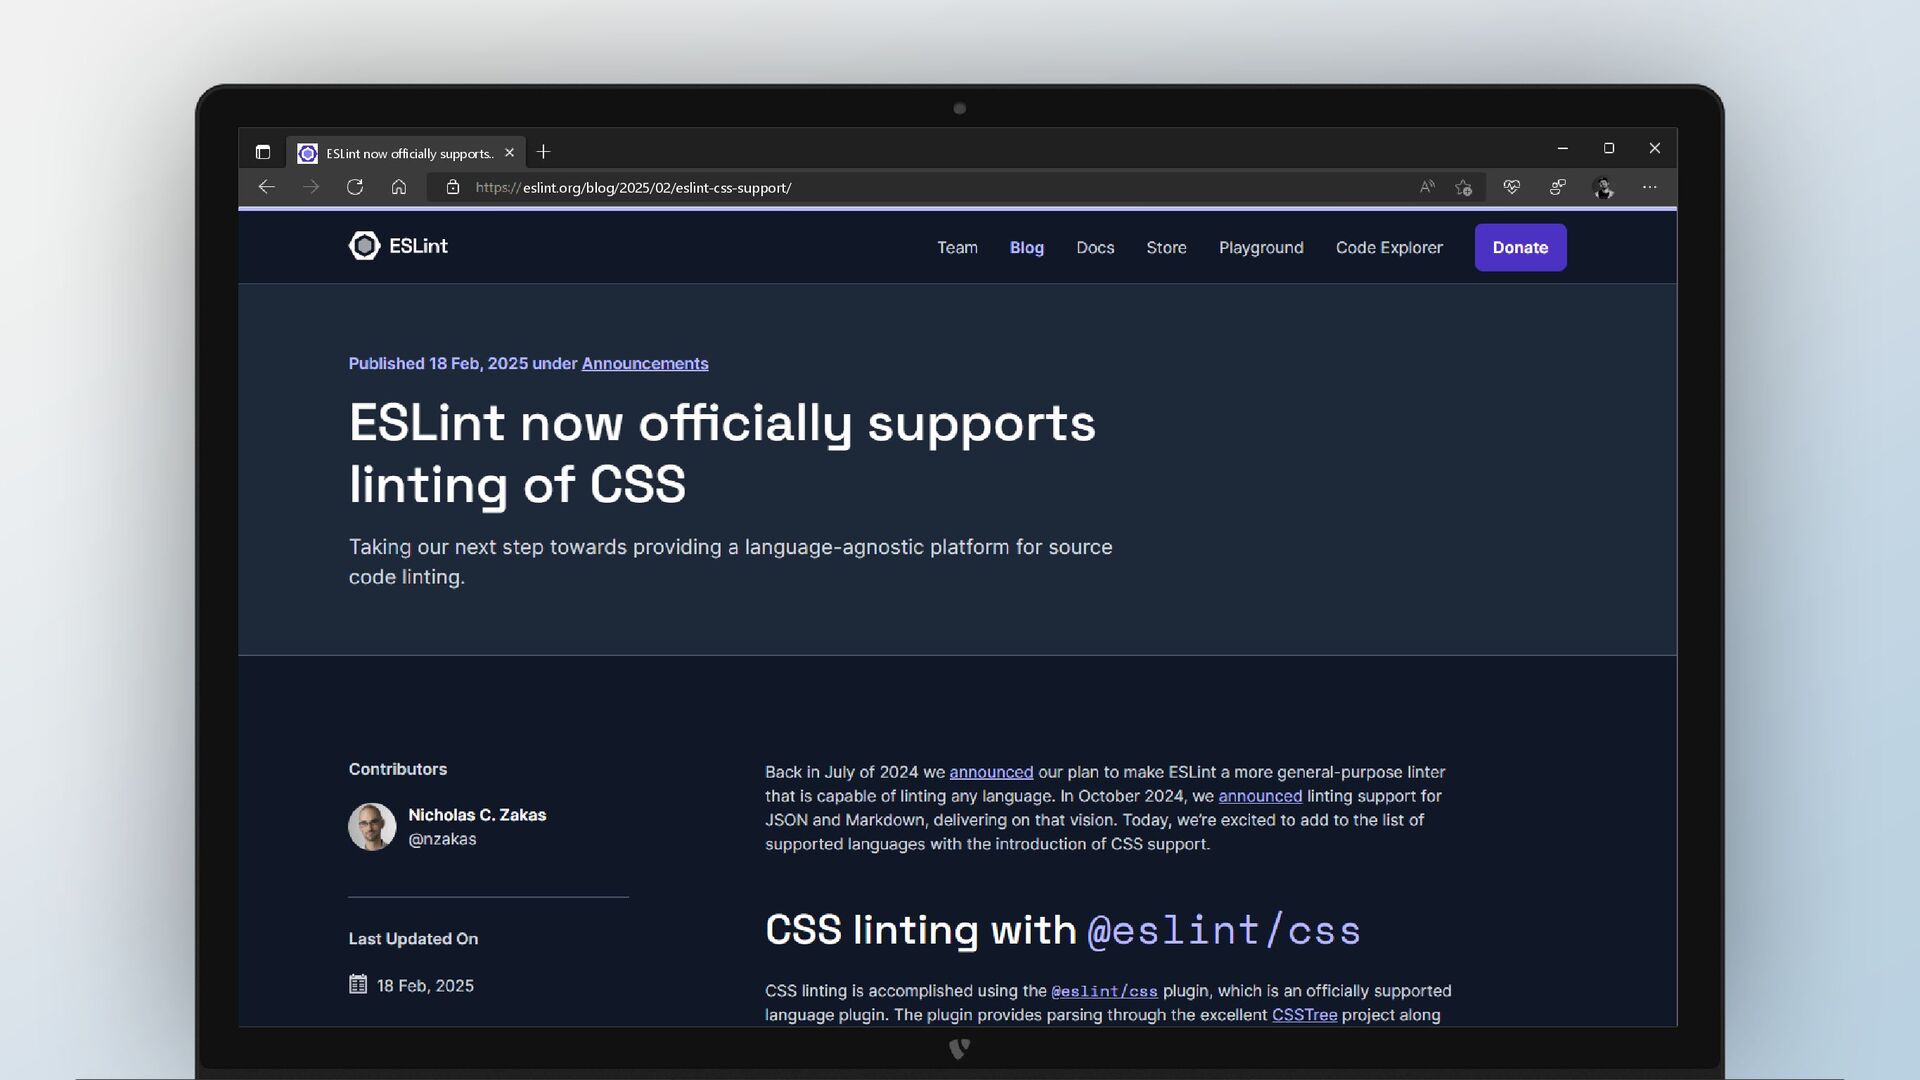The width and height of the screenshot is (1920, 1080).
Task: Activate Read aloud icon
Action: [1427, 187]
